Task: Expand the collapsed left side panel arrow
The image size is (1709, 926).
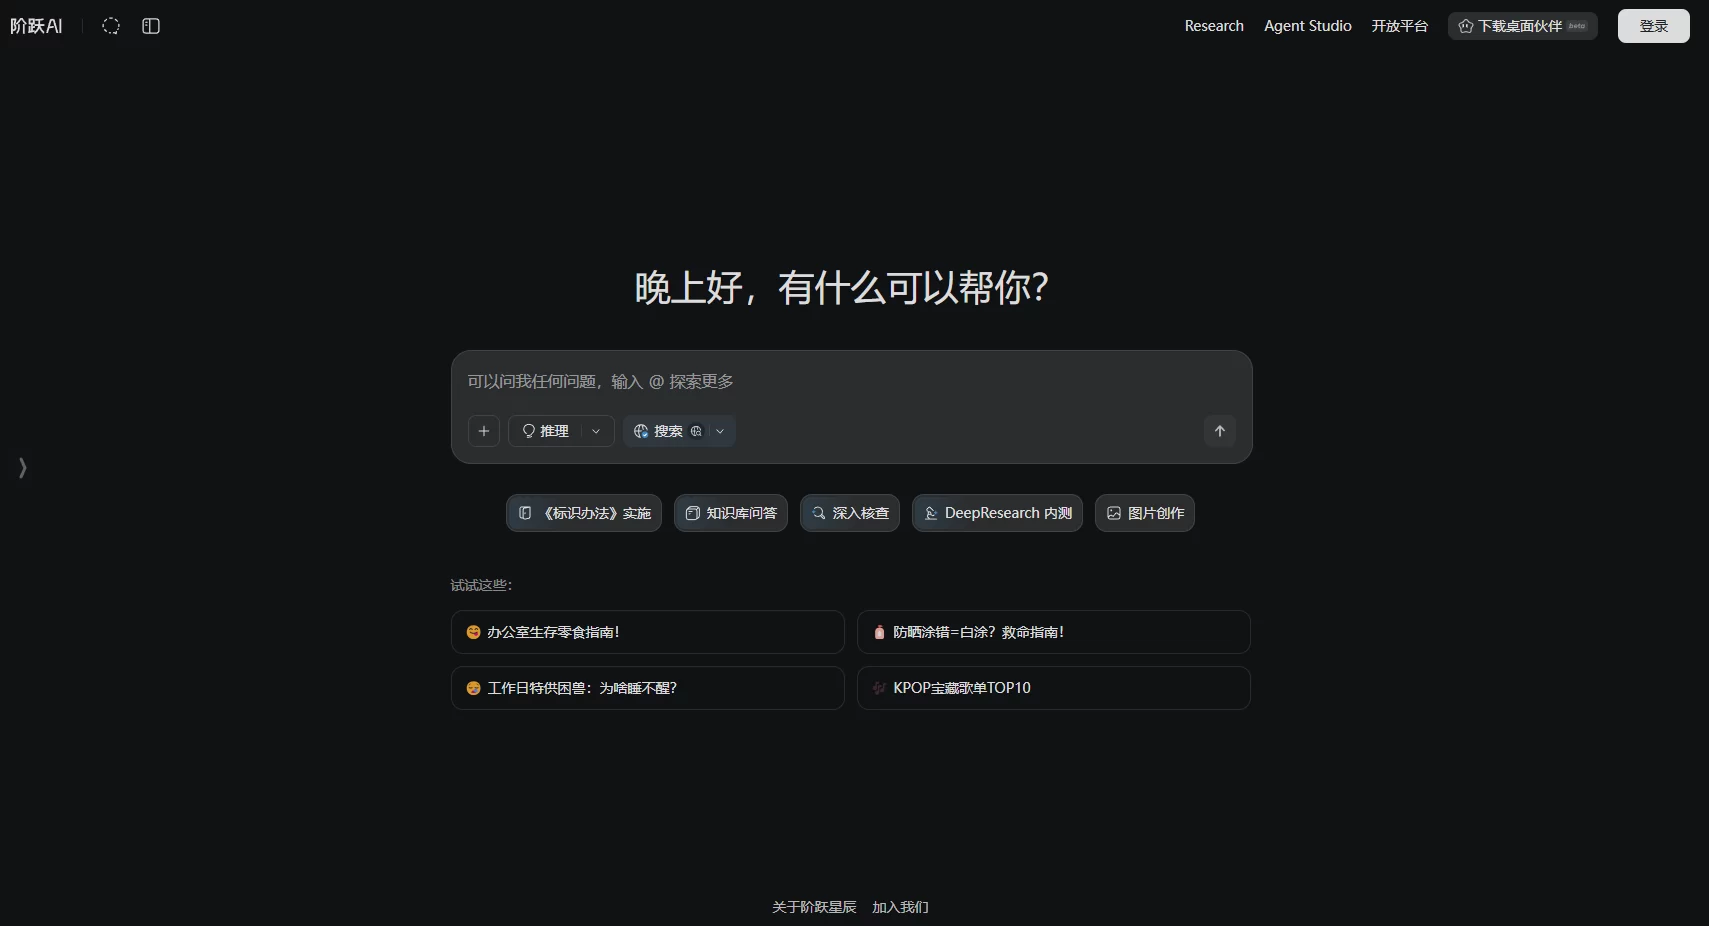Action: [22, 467]
